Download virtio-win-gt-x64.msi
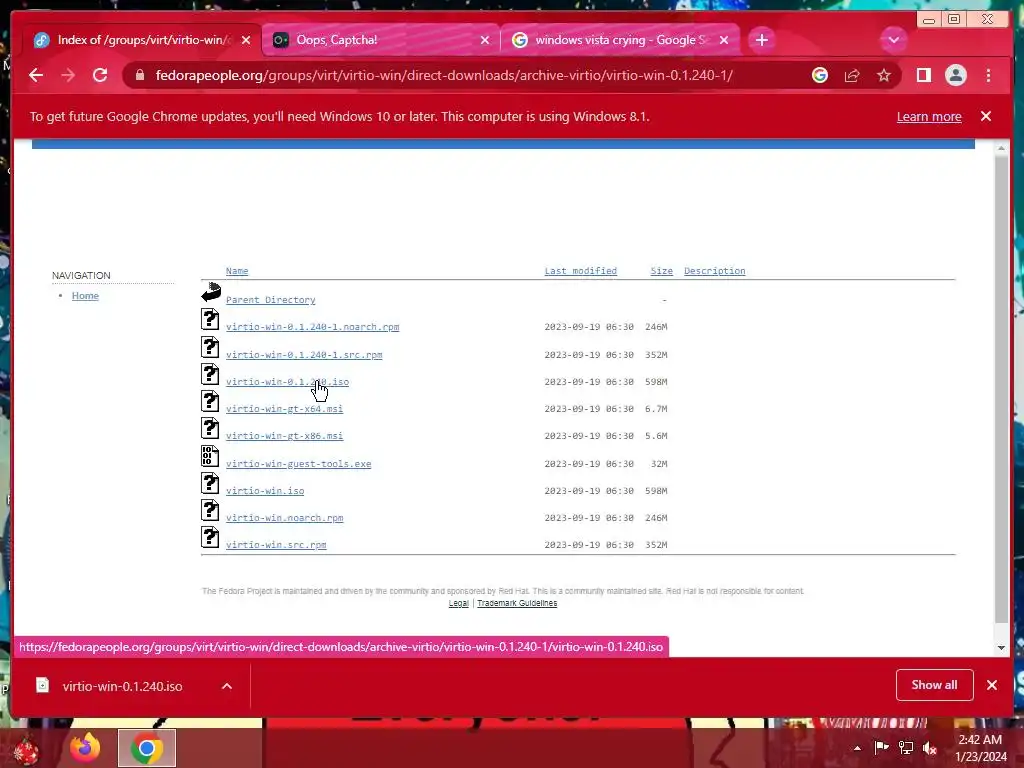Image resolution: width=1024 pixels, height=768 pixels. tap(284, 409)
